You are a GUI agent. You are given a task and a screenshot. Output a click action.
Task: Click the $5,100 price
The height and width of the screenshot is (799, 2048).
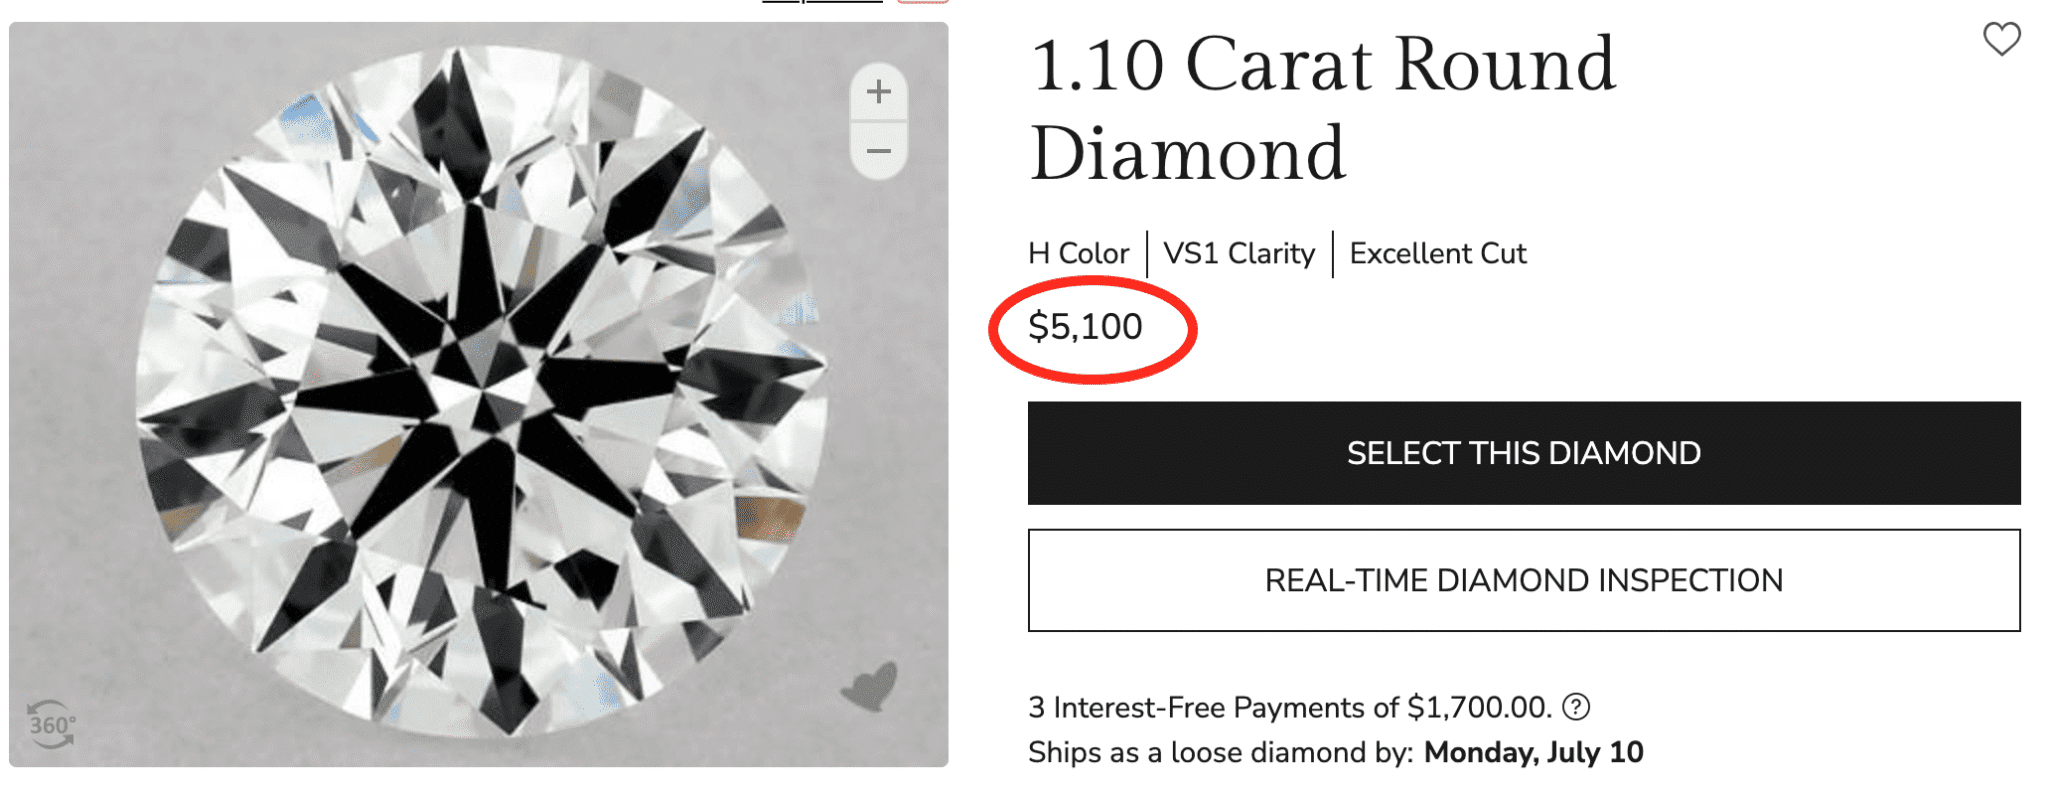pos(1085,327)
